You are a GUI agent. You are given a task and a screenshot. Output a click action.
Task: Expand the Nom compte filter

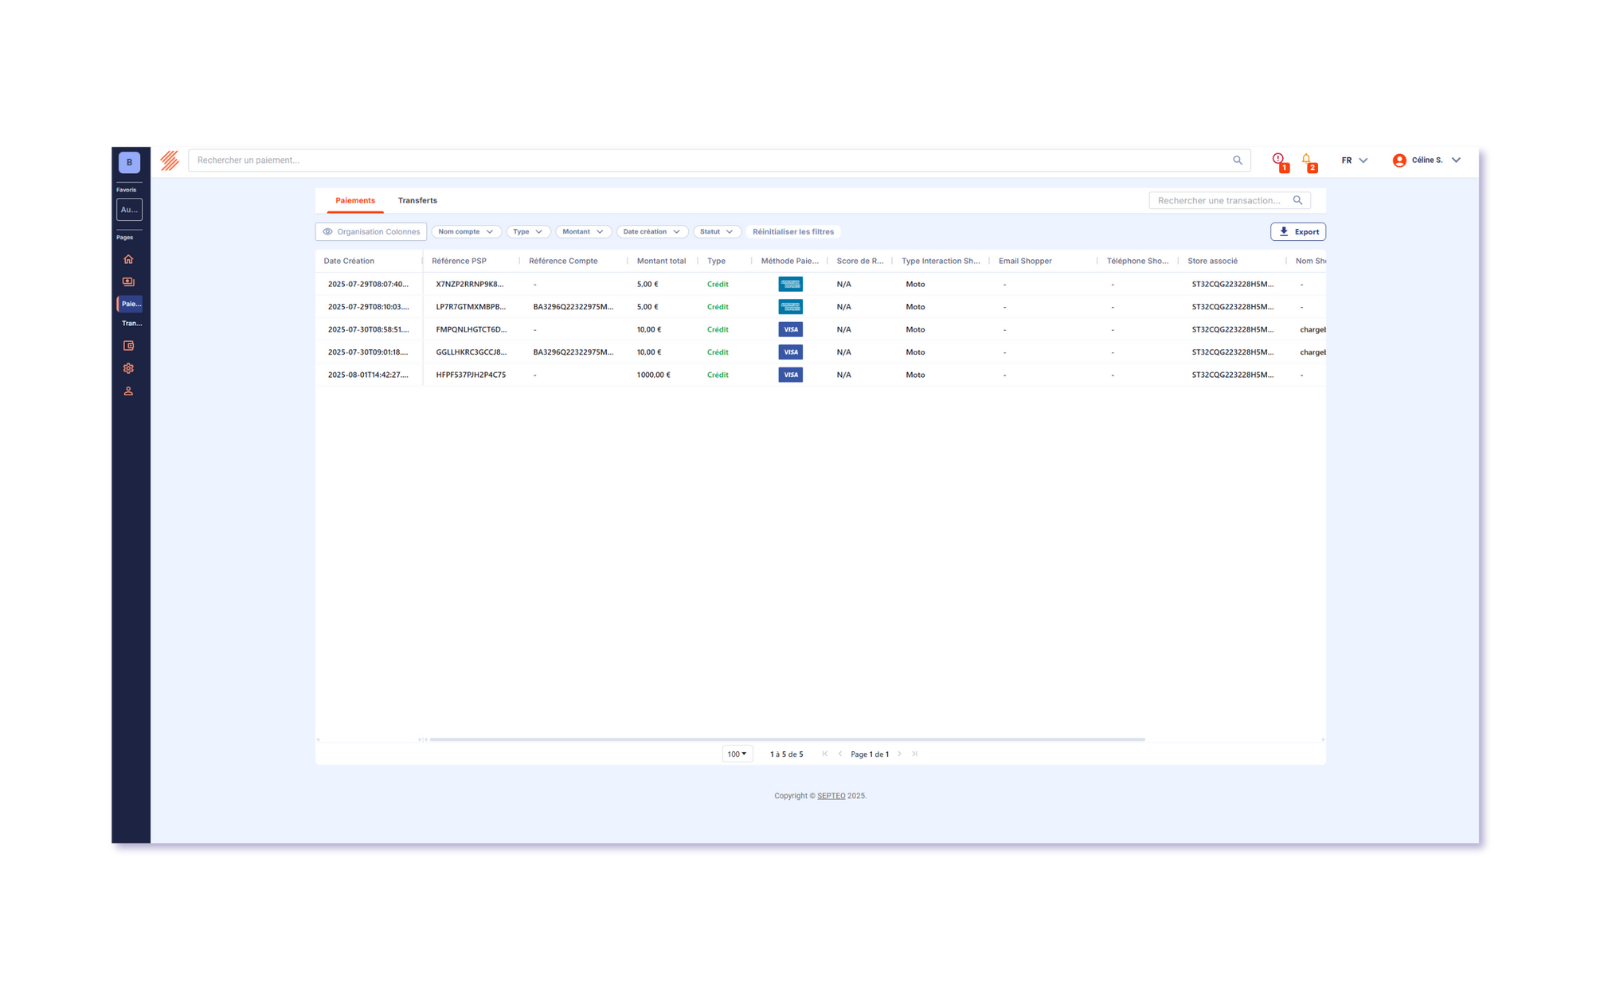466,231
